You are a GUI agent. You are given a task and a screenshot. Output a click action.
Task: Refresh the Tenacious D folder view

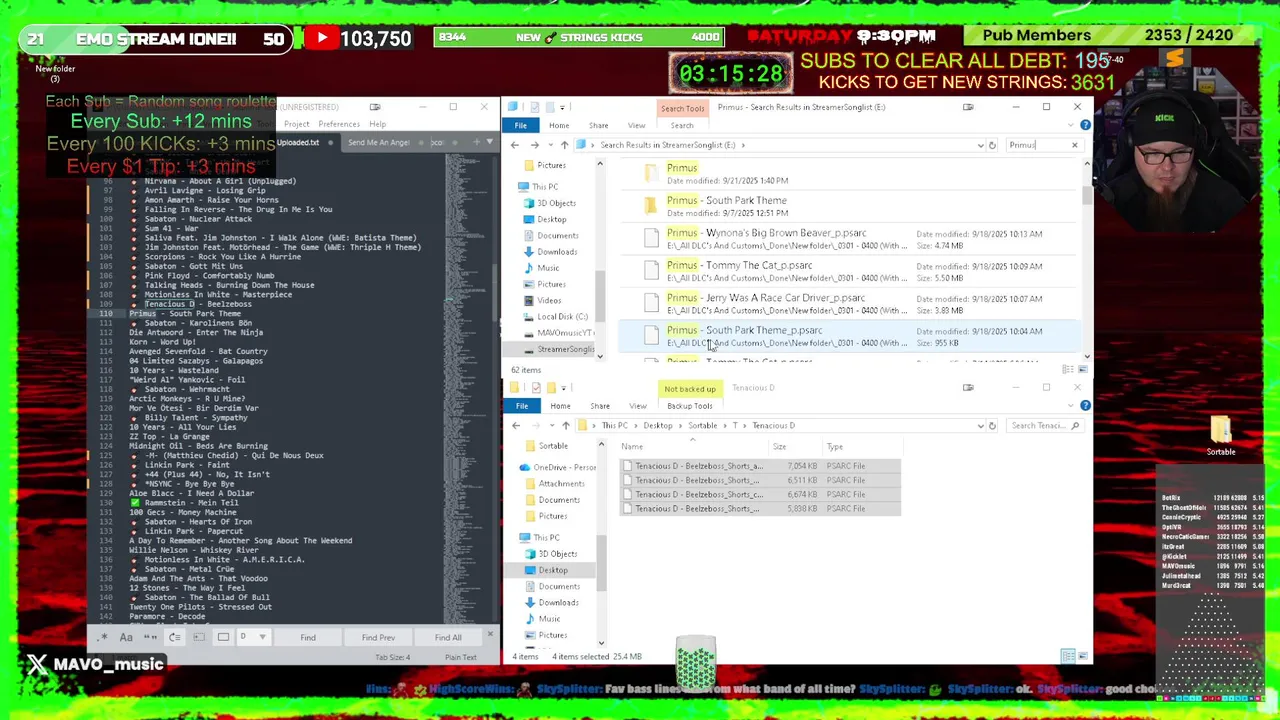992,426
